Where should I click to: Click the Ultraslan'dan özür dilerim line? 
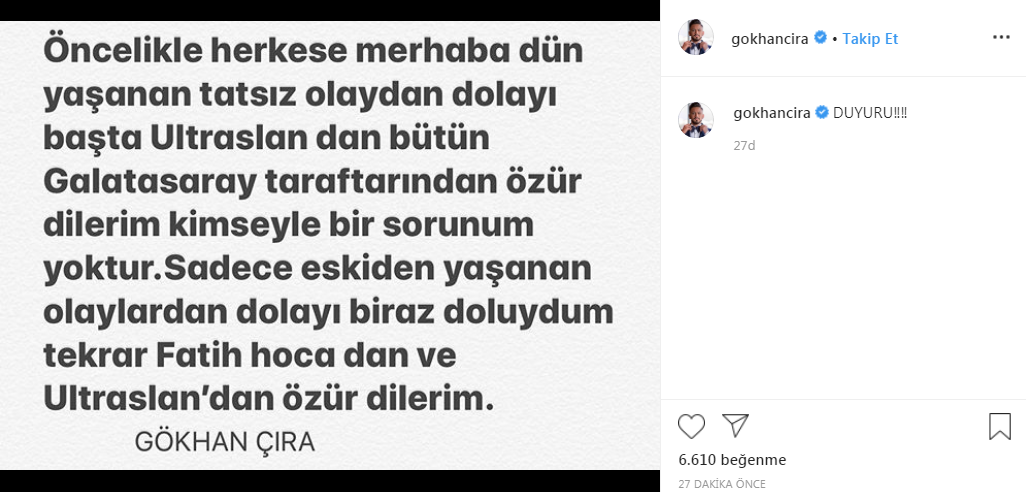click(x=268, y=400)
